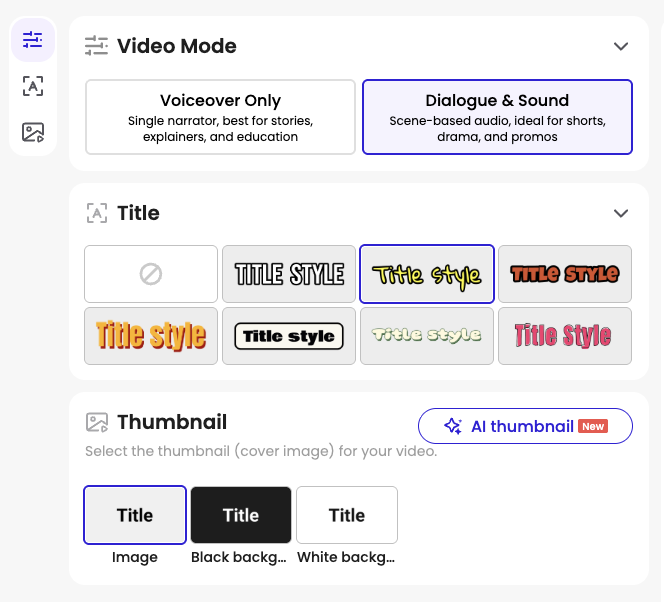
Task: Pick the black-on-white boxed Title style
Action: point(289,336)
